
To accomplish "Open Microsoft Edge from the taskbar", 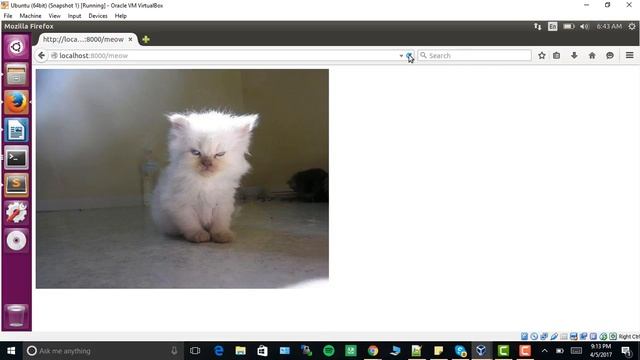I will (218, 351).
